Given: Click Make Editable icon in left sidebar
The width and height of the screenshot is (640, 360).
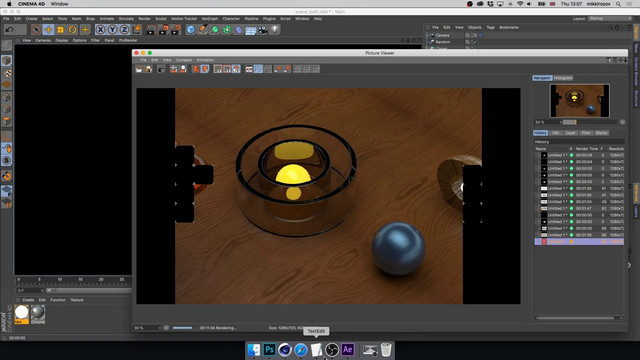Looking at the screenshot, I should coord(7,45).
